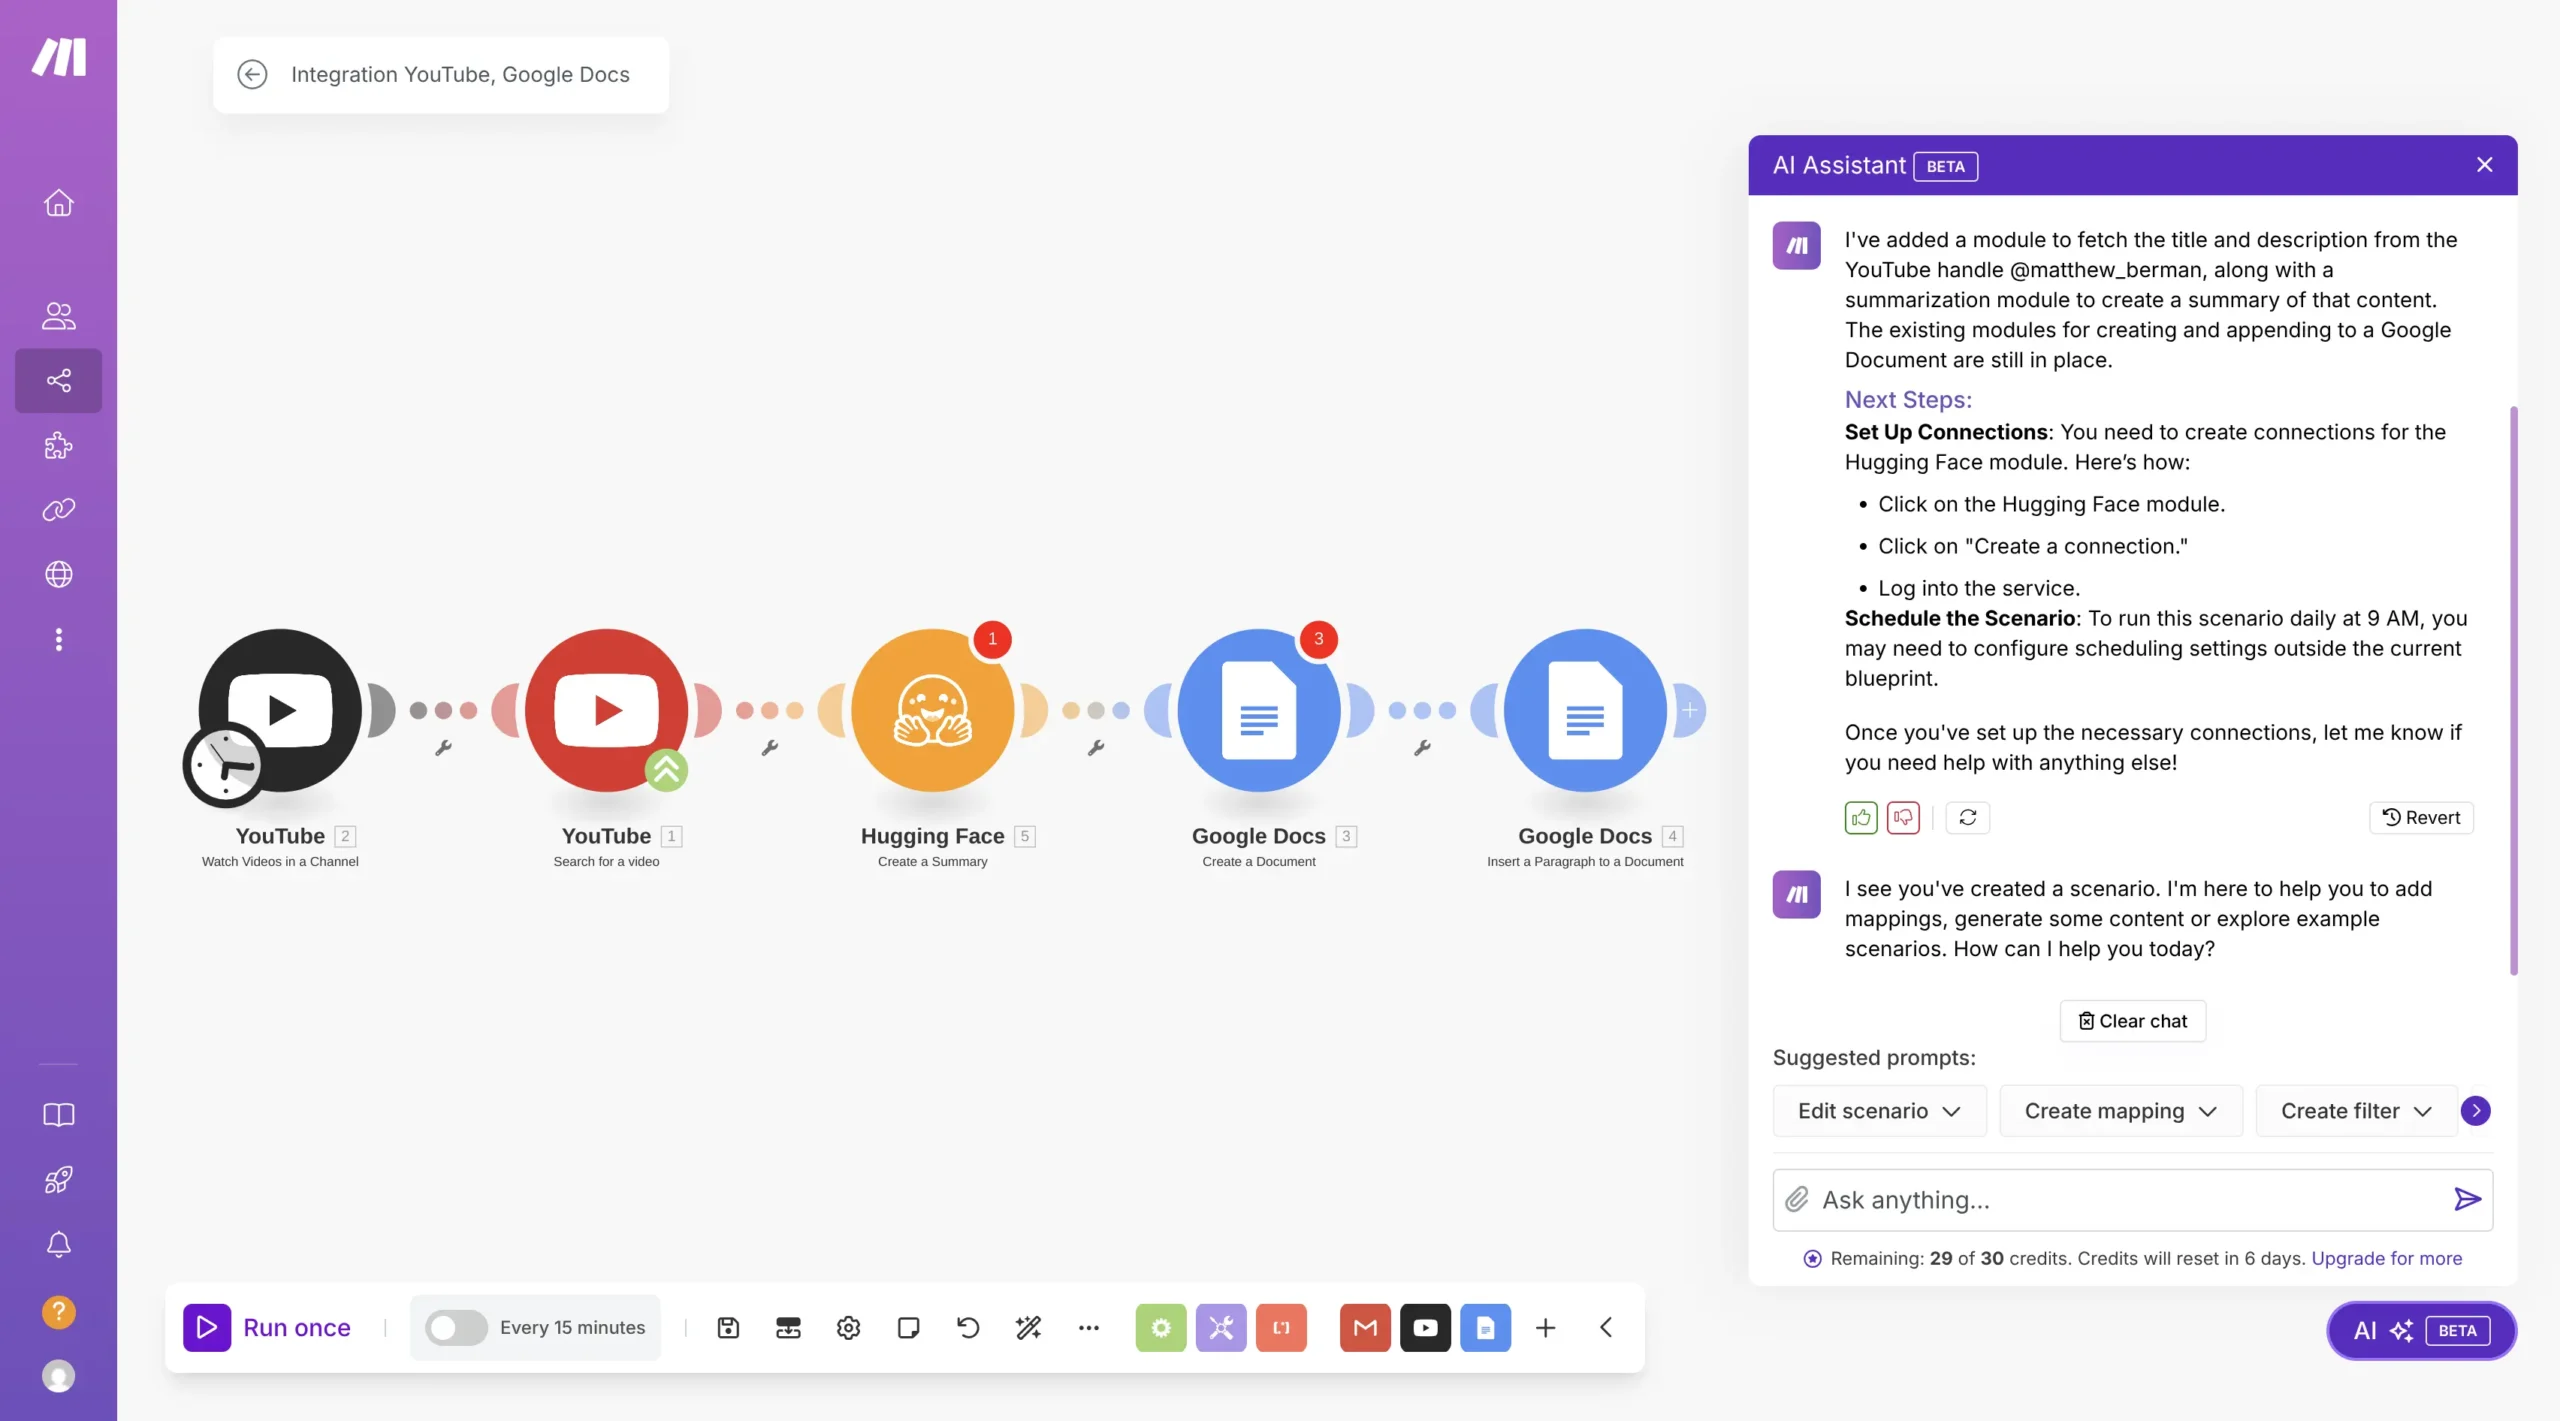The height and width of the screenshot is (1421, 2560).
Task: Open the Gmail app icon in the toolbar
Action: tap(1363, 1327)
